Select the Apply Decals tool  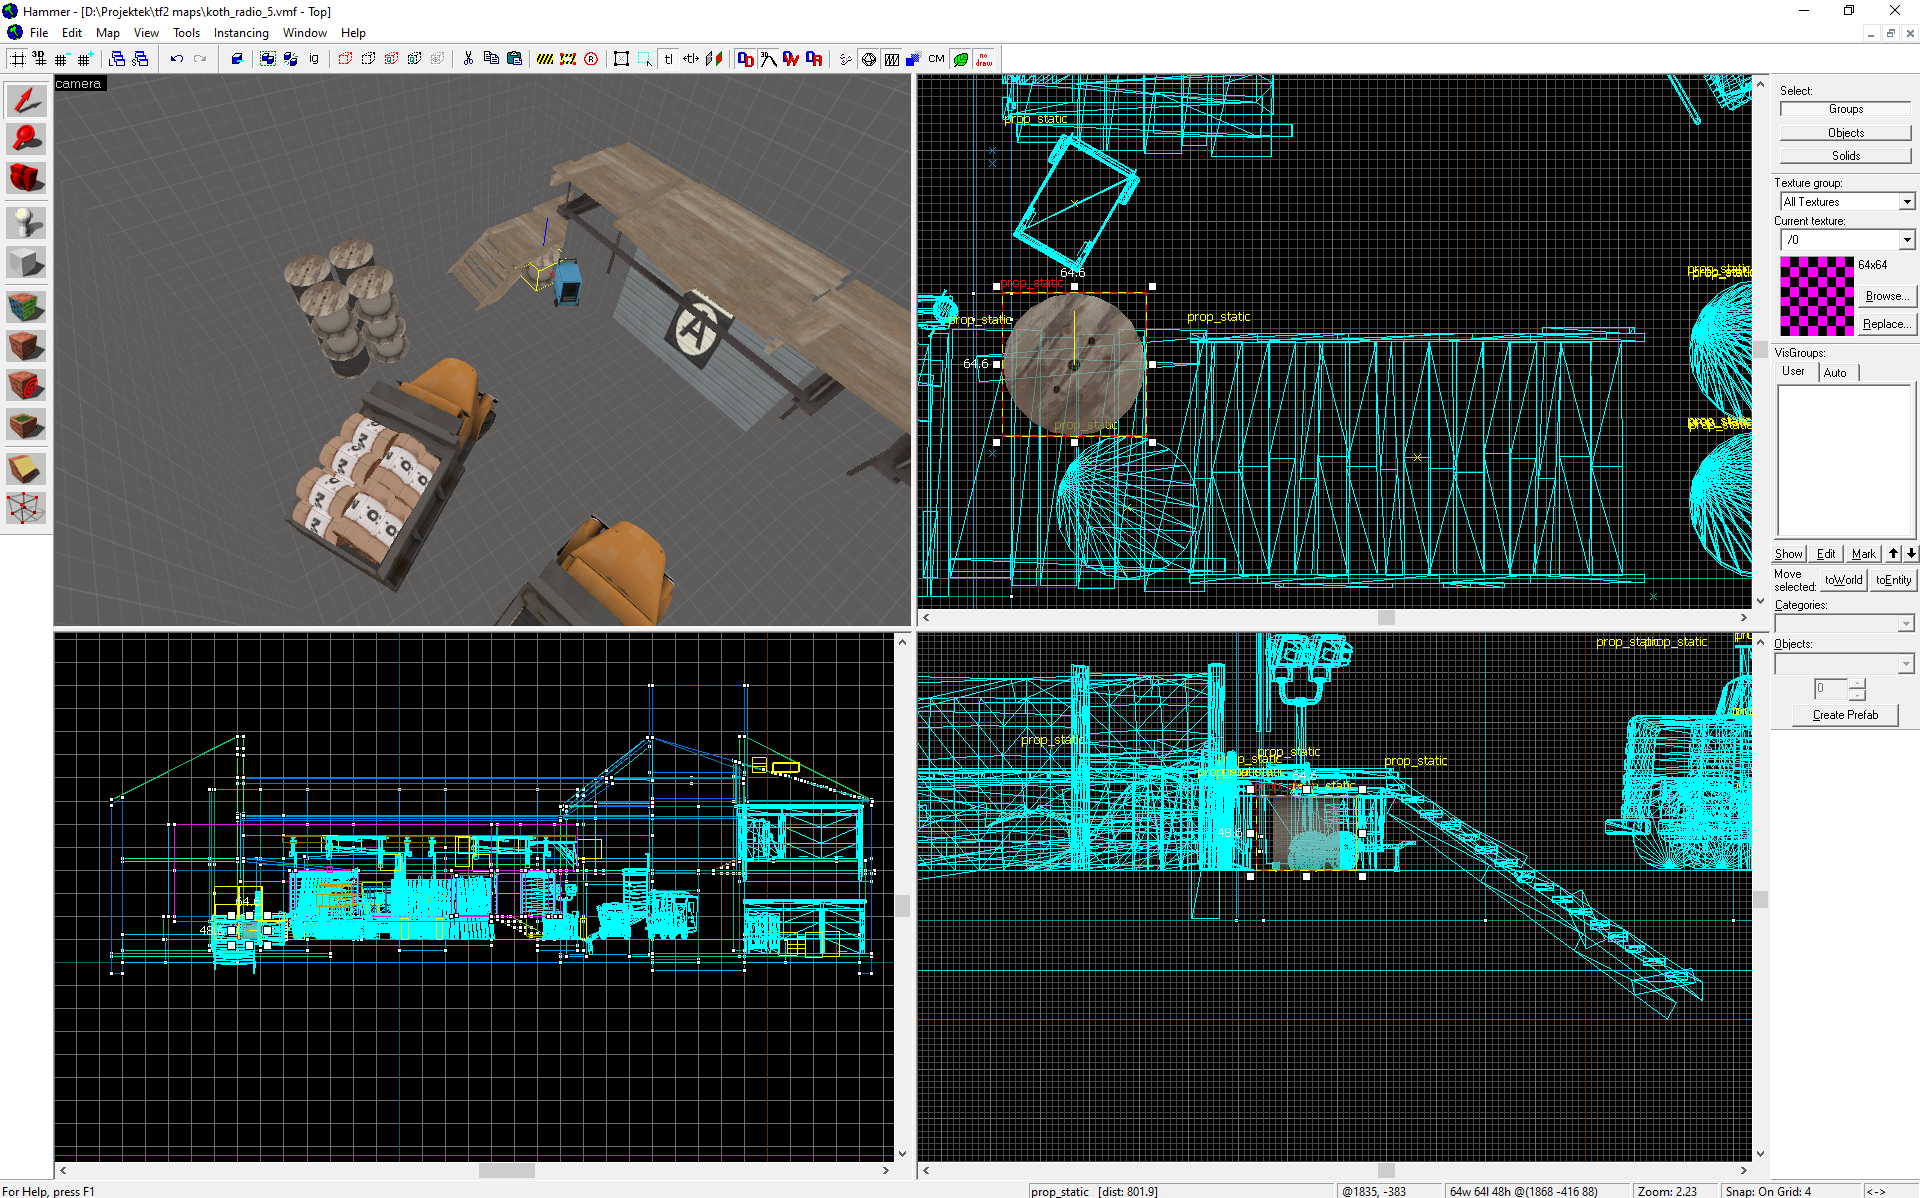[x=26, y=384]
